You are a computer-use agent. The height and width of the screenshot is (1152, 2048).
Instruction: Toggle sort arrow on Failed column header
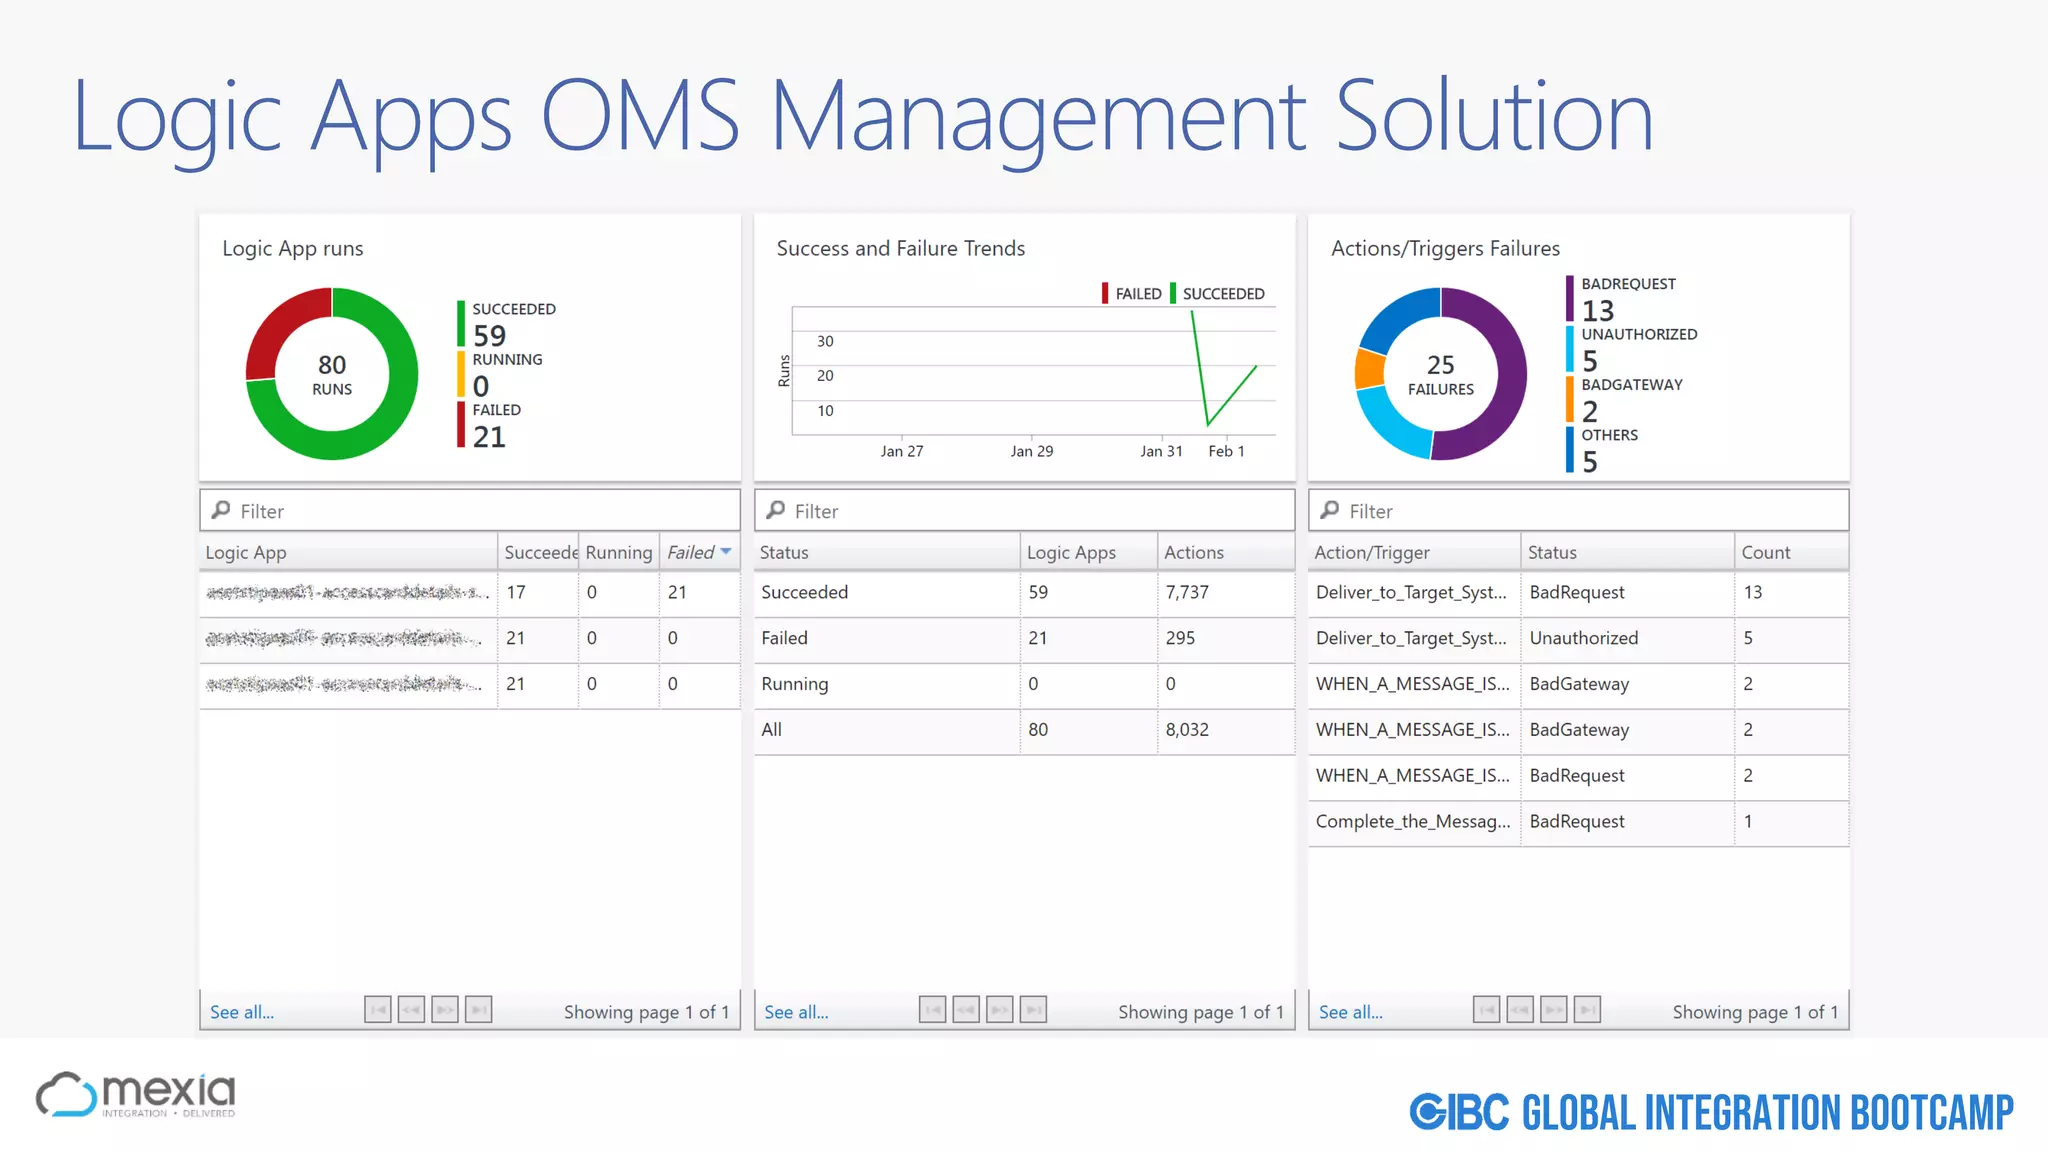[x=726, y=552]
